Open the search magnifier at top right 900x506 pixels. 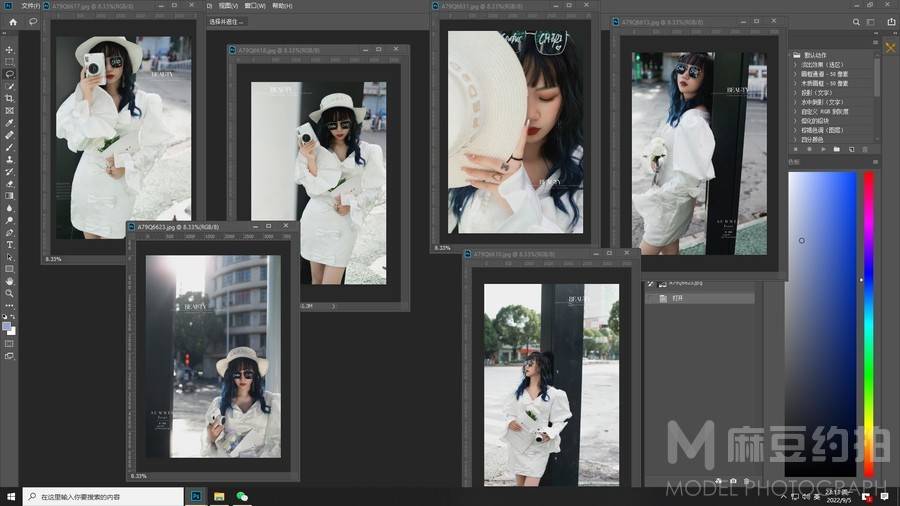pyautogui.click(x=856, y=22)
